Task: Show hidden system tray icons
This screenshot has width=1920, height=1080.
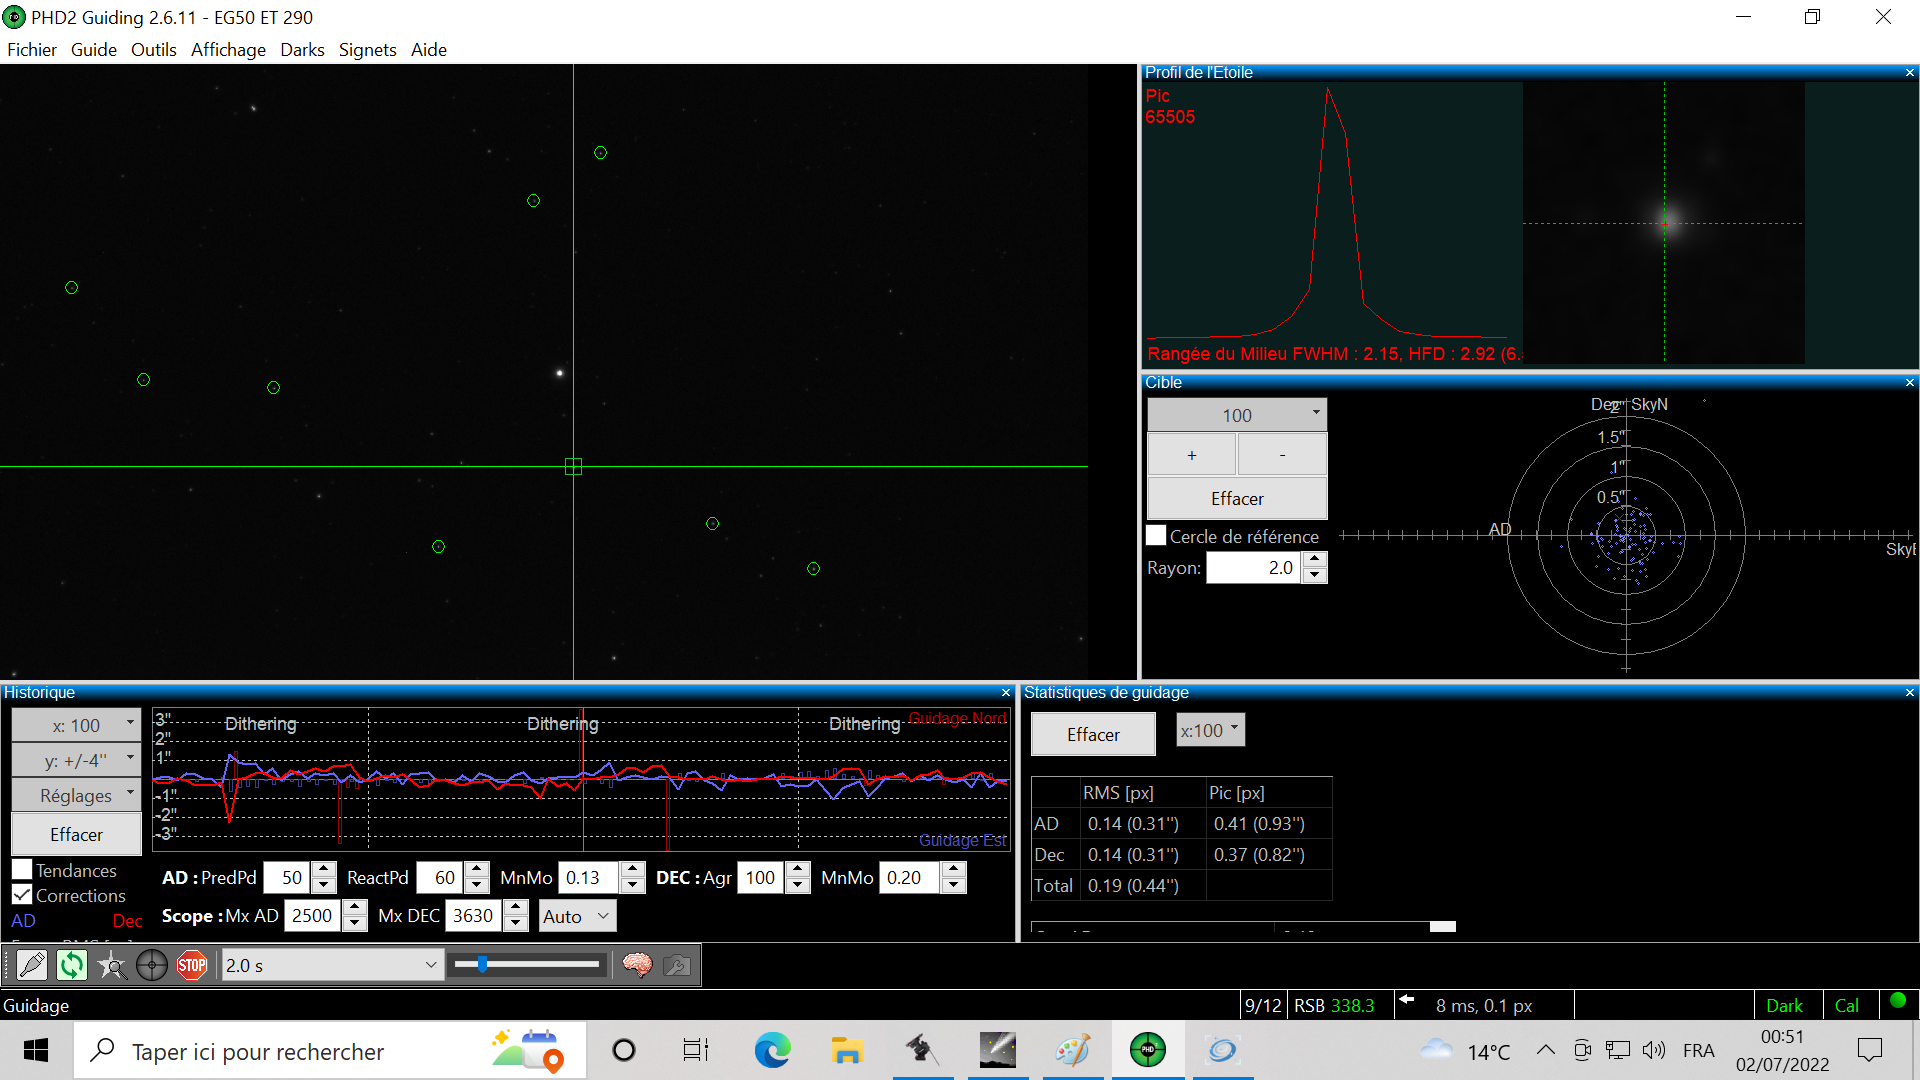Action: click(x=1545, y=1050)
